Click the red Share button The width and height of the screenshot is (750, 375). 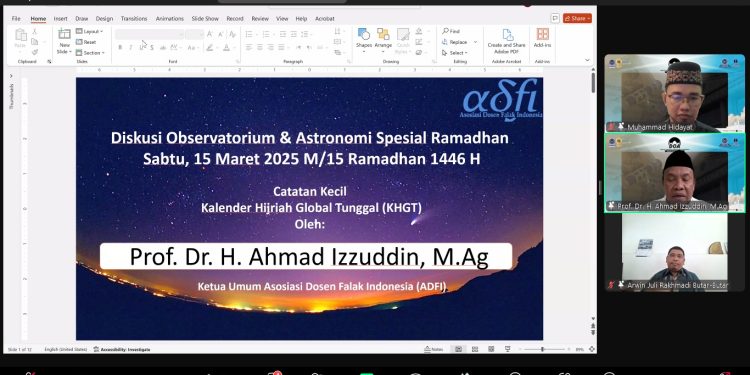click(577, 18)
